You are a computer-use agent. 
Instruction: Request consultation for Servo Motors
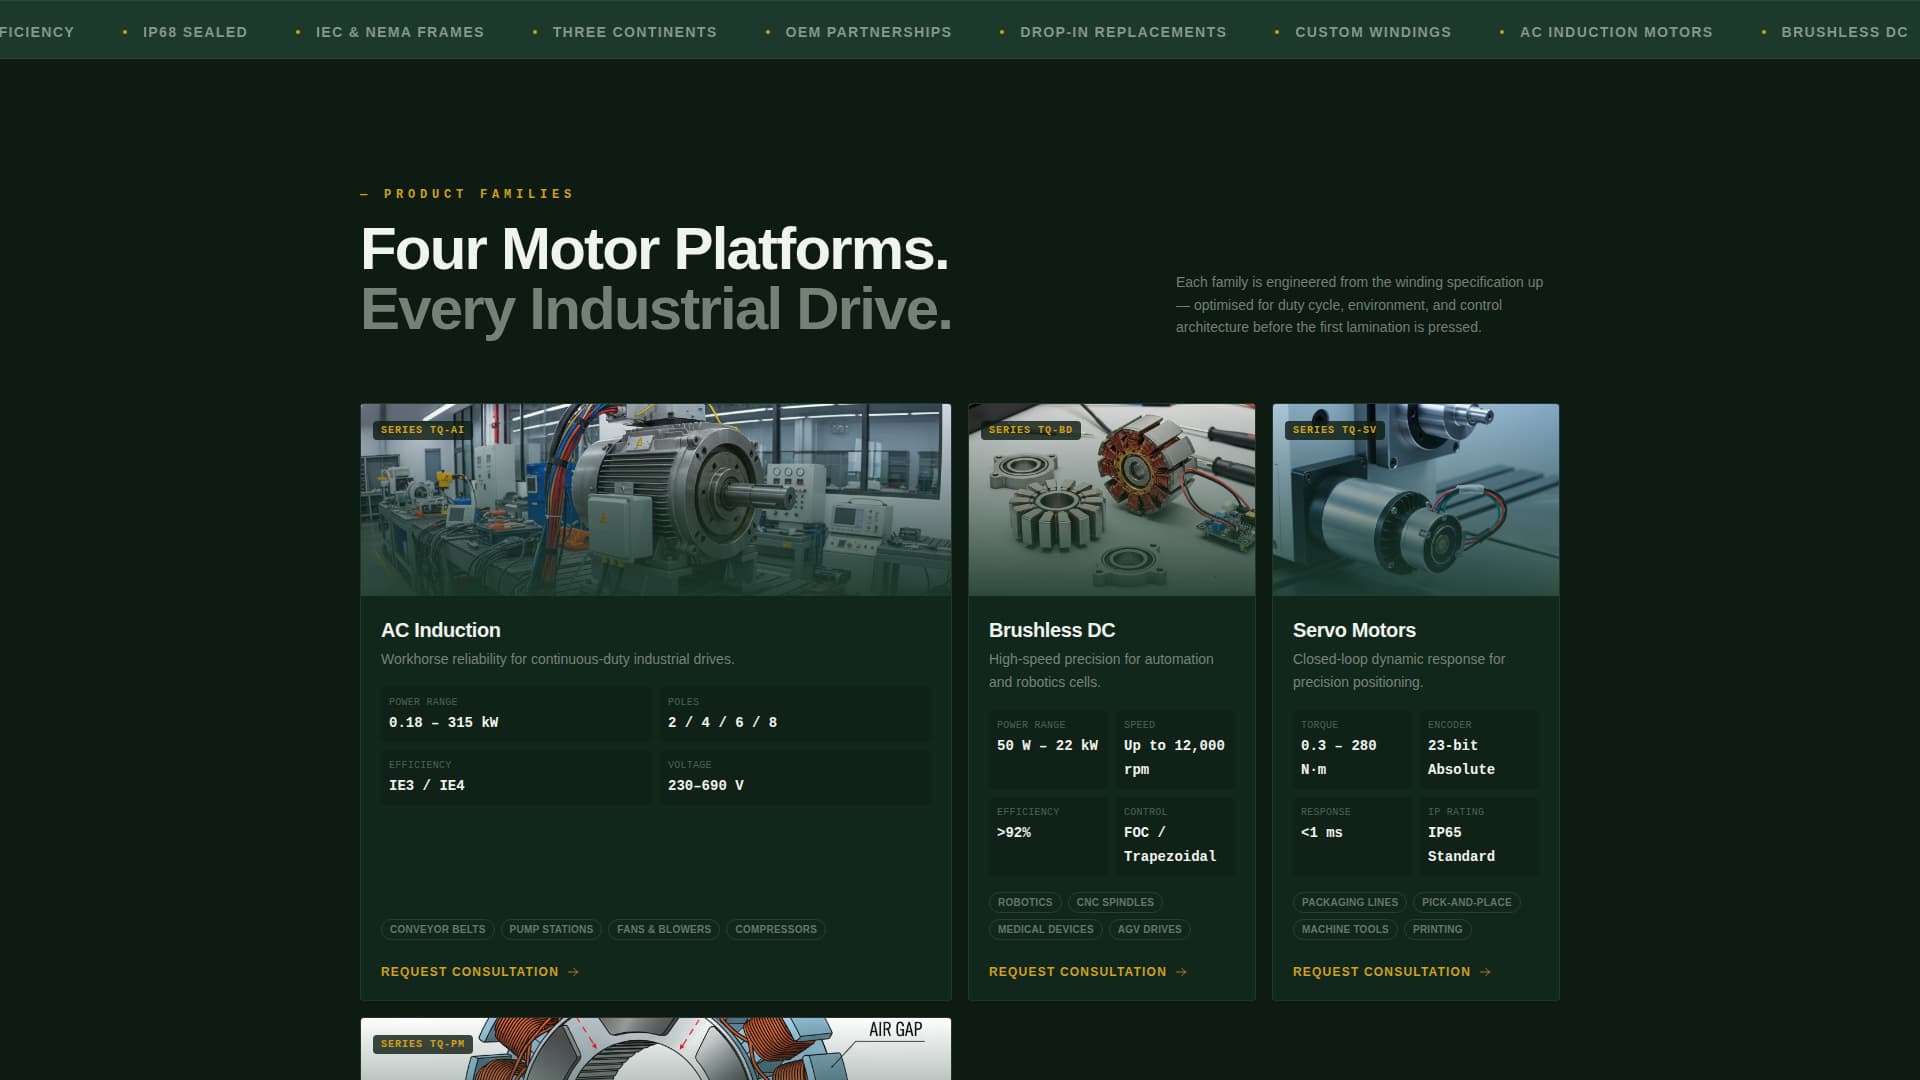point(1381,971)
